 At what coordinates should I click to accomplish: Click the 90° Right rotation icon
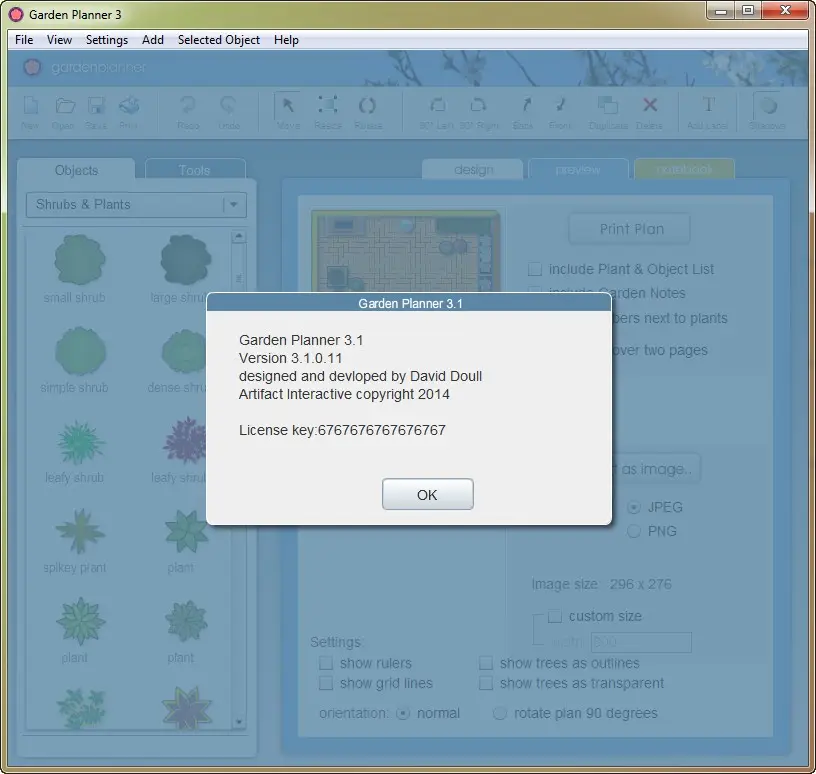(x=478, y=105)
